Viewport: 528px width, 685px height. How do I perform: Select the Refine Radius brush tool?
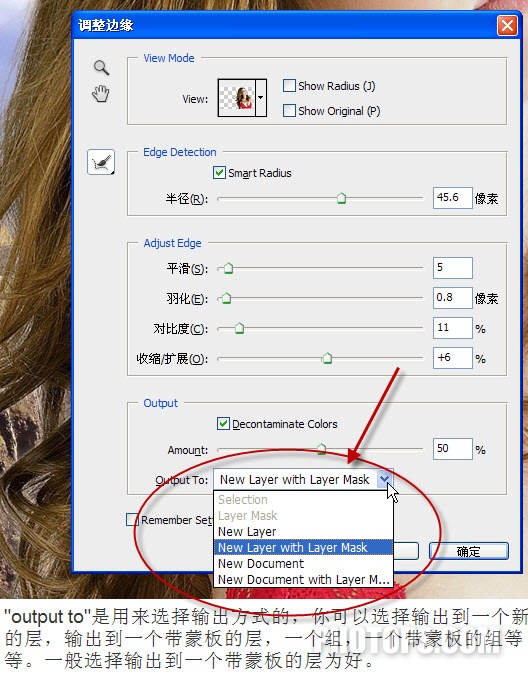pyautogui.click(x=101, y=162)
